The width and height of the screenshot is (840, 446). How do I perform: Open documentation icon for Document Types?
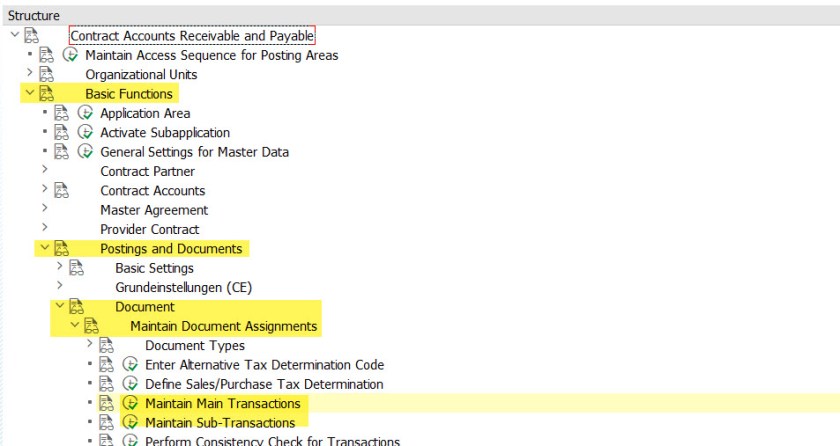(x=107, y=345)
